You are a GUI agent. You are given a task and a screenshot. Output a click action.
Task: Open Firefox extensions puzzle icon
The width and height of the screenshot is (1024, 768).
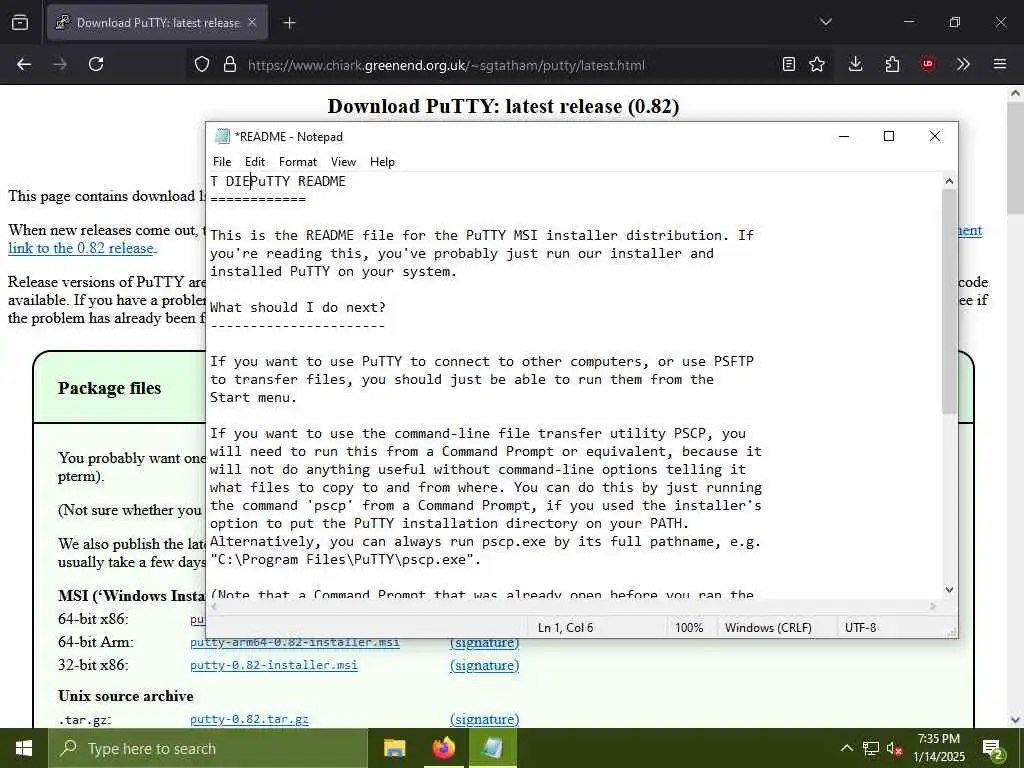click(x=892, y=64)
